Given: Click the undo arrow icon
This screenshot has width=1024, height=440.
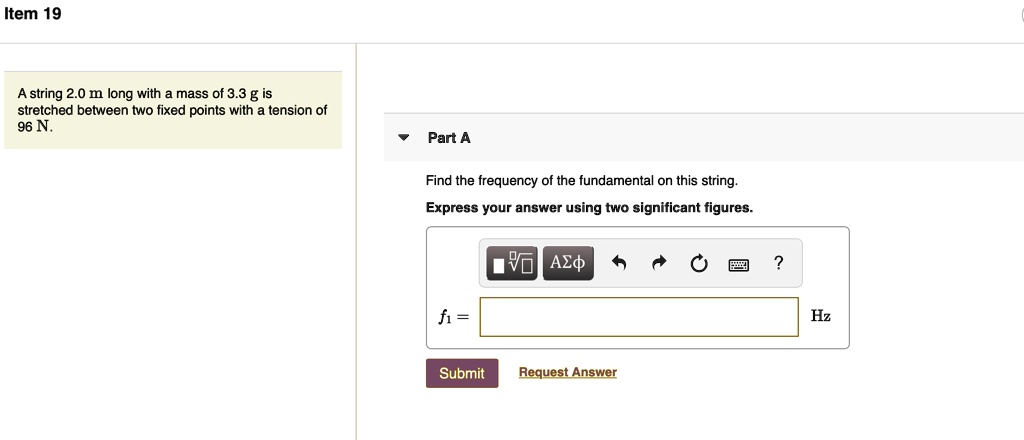Looking at the screenshot, I should point(619,264).
